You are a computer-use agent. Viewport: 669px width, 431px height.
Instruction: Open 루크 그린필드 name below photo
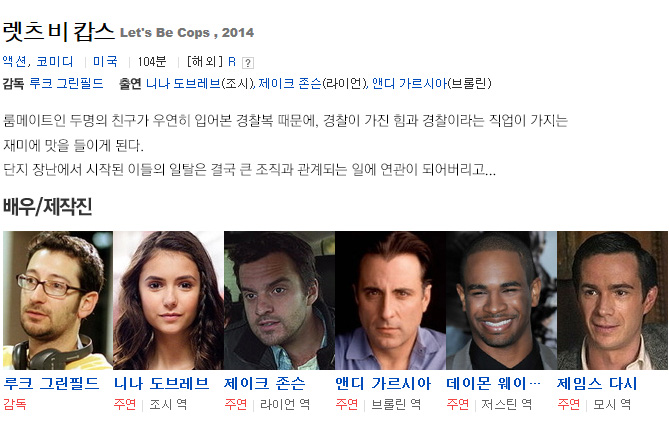(x=51, y=383)
